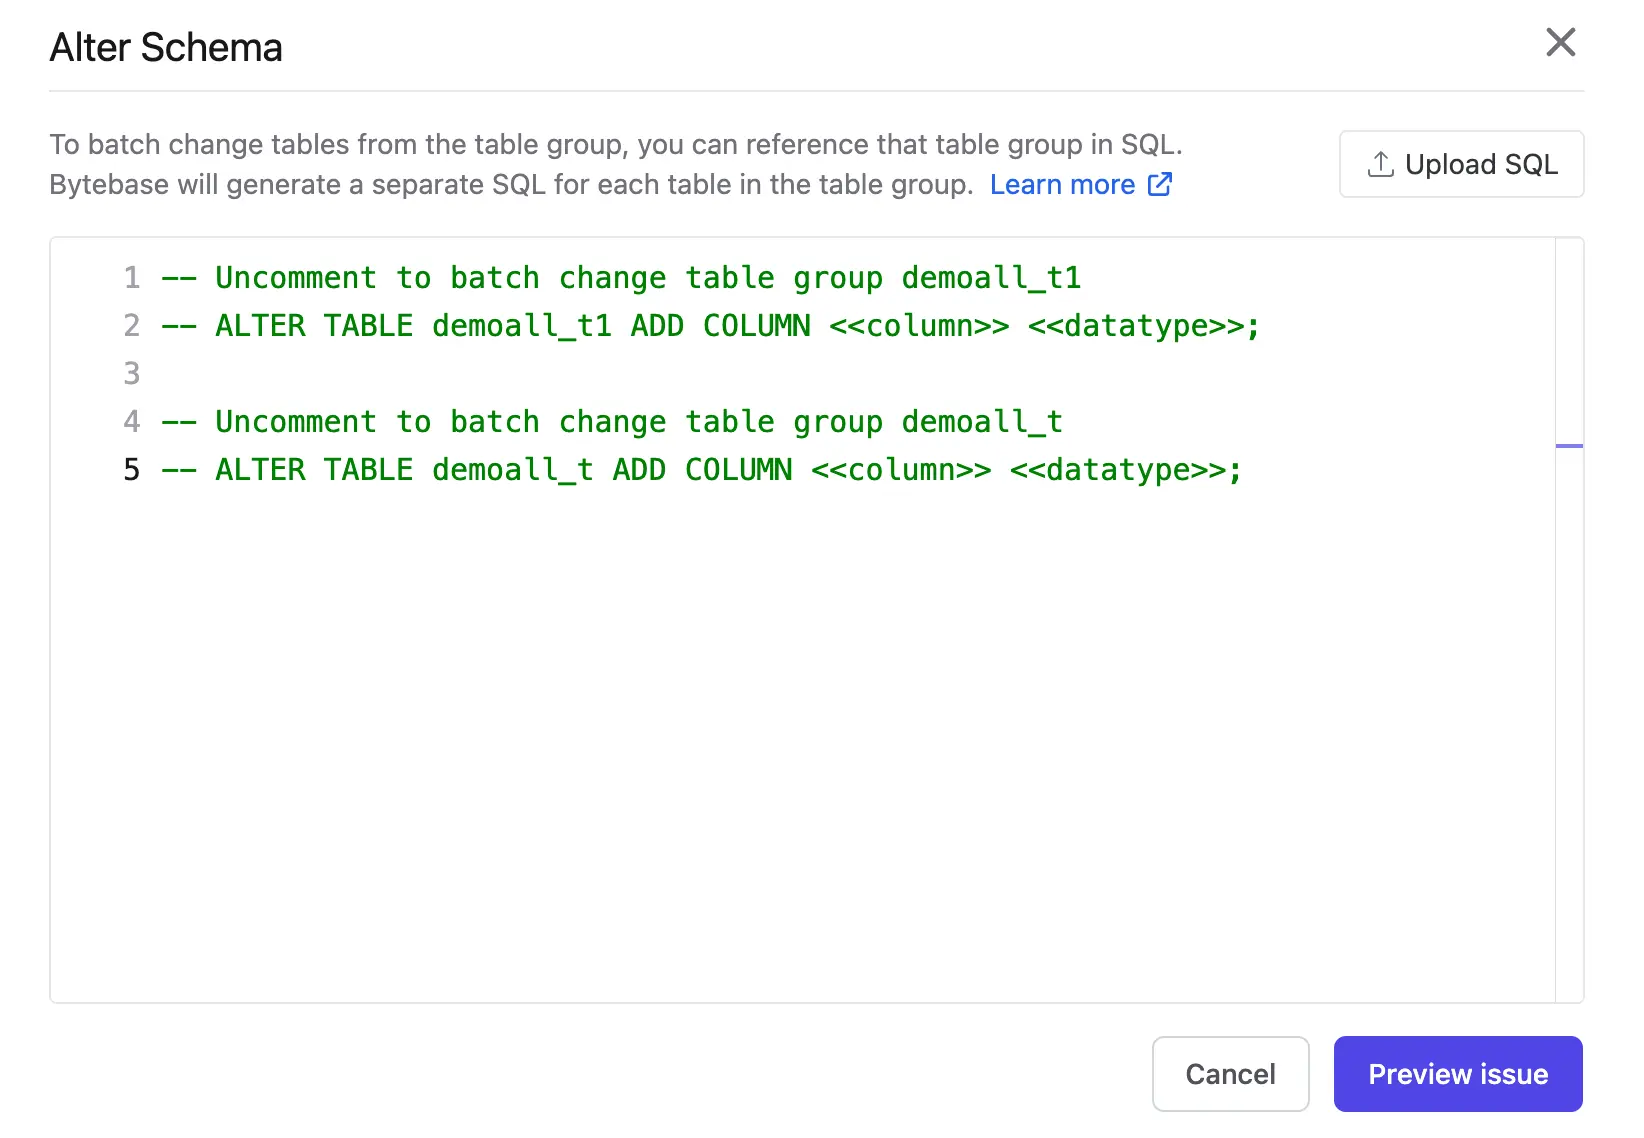
Task: Close the Alter Schema dialog
Action: pos(1560,43)
